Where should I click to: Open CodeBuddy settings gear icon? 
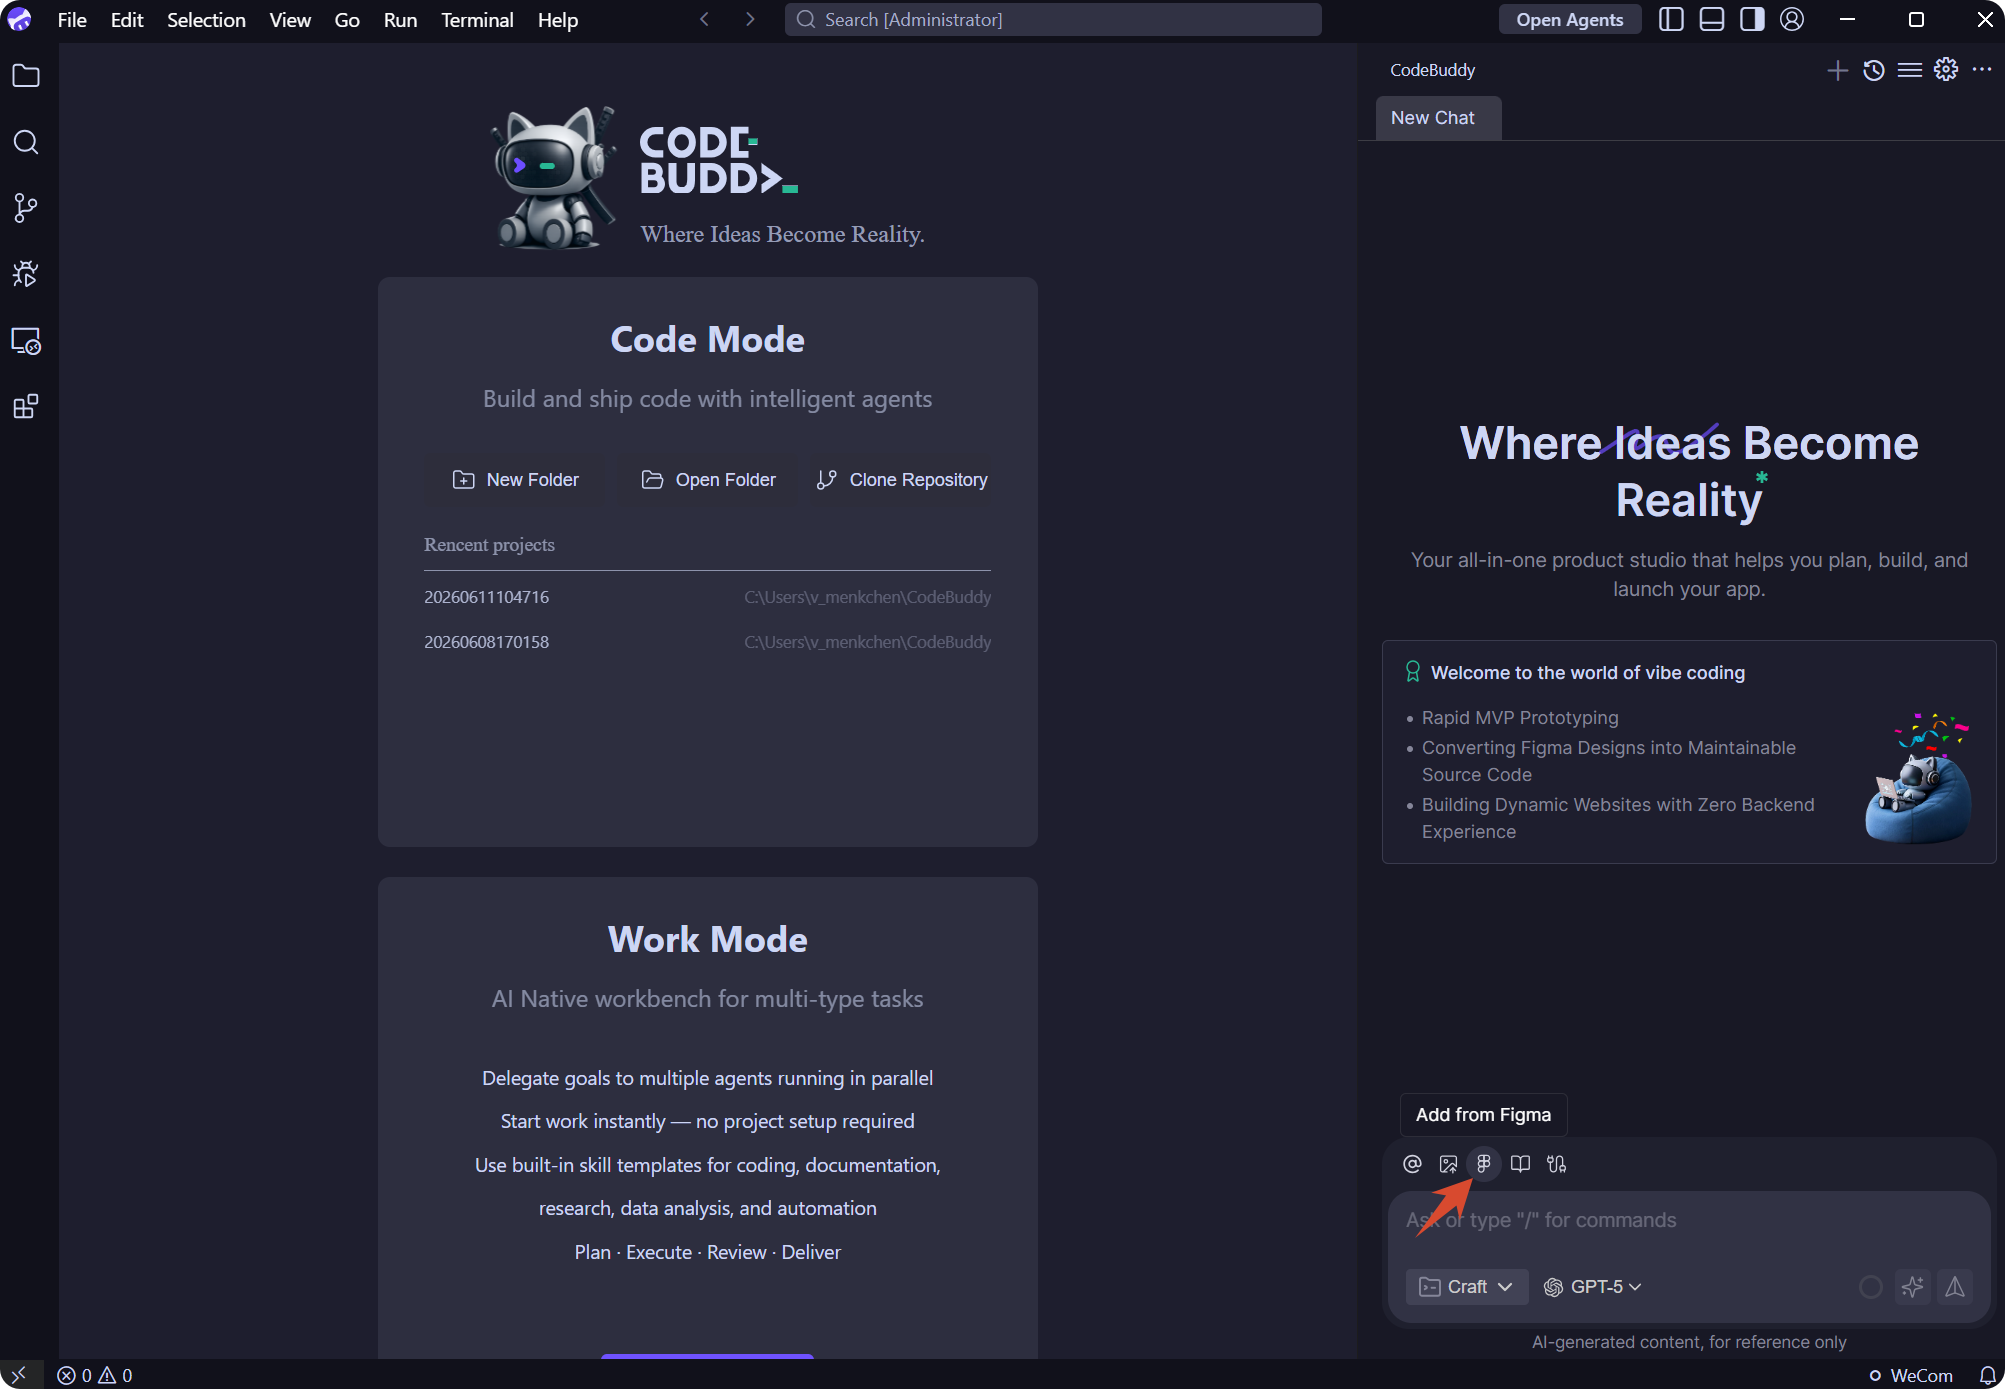coord(1946,70)
